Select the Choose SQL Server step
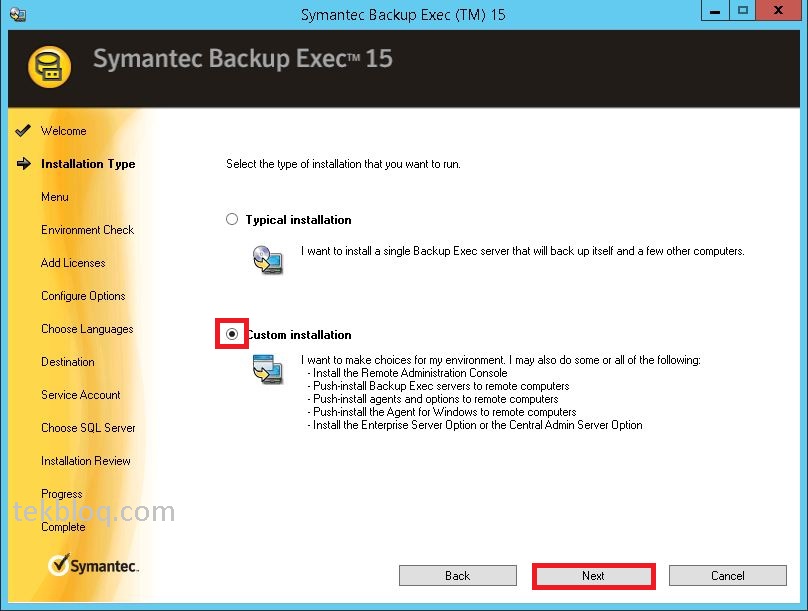 pyautogui.click(x=88, y=428)
